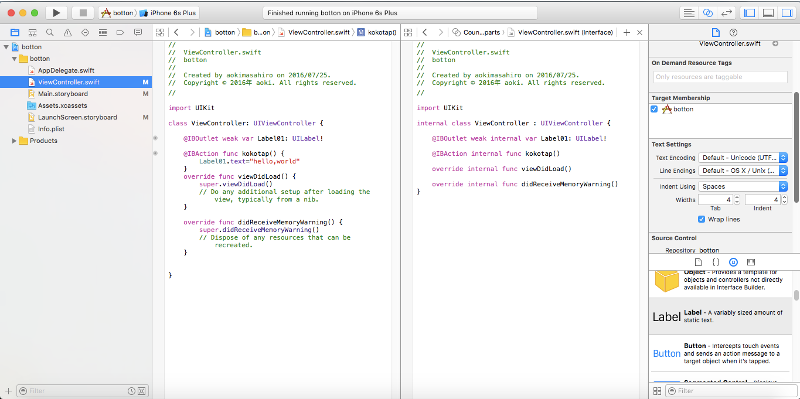Screen dimensions: 800x399
Task: Open the botton project jump bar segment
Action: [x=220, y=32]
